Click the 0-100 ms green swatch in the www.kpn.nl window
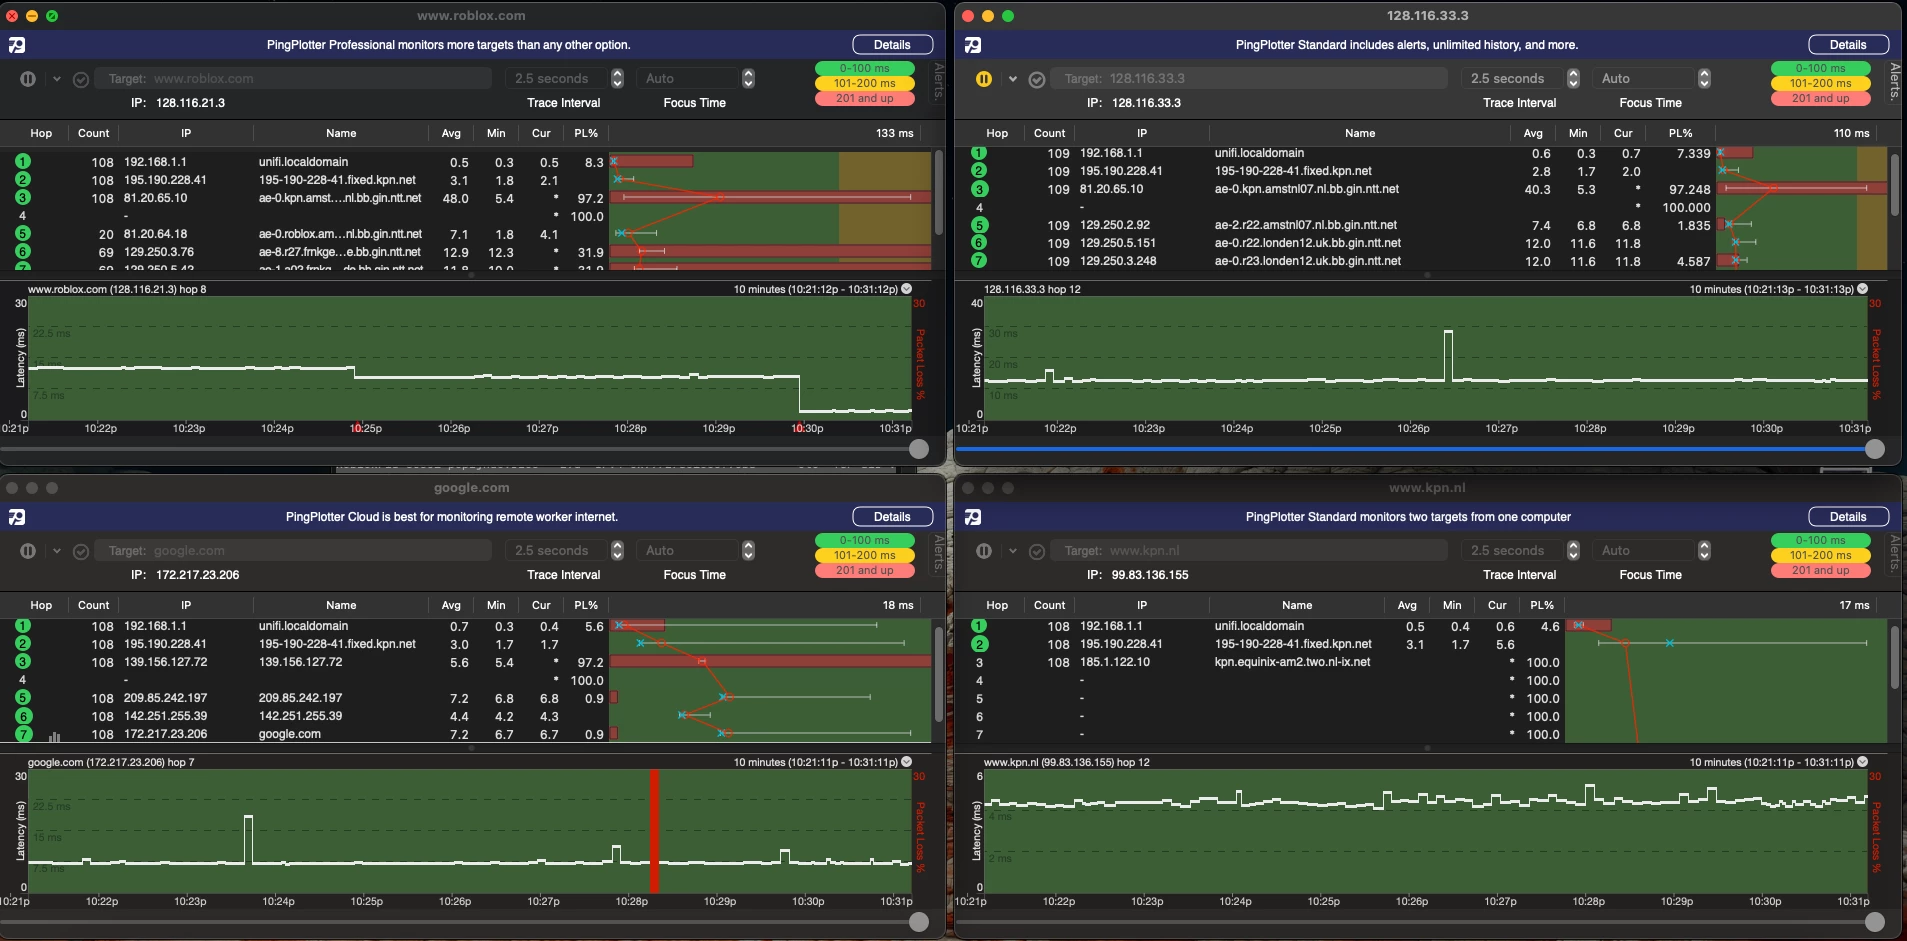 1820,540
